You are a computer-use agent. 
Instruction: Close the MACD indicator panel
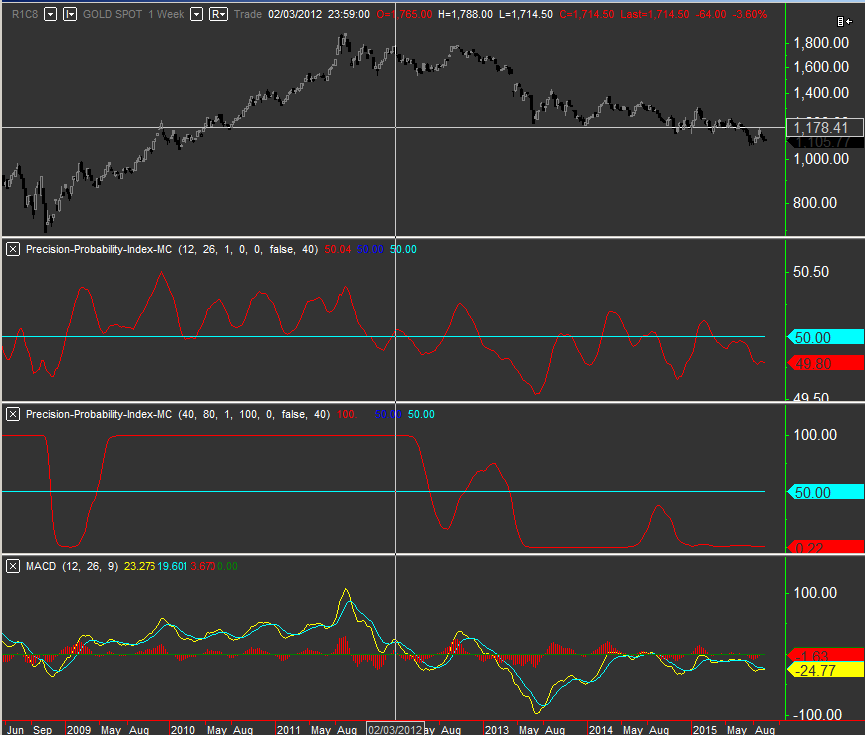13,567
